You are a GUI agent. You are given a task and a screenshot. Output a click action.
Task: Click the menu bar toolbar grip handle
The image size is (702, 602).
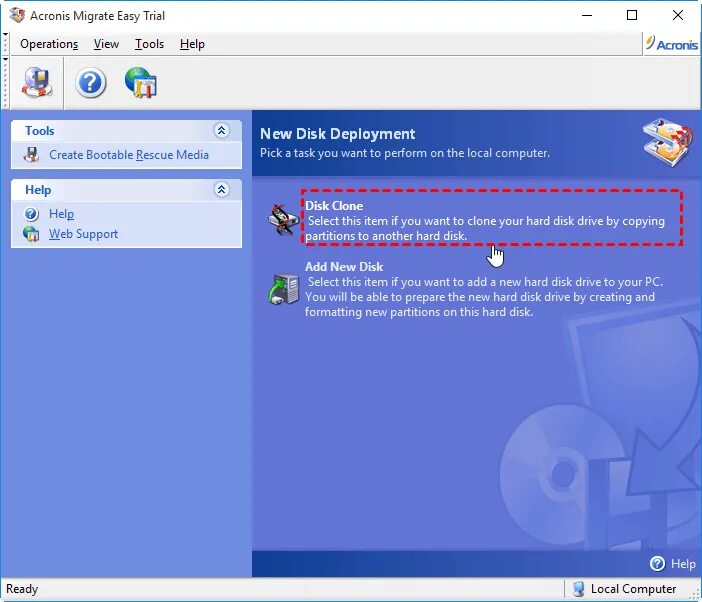click(x=5, y=44)
